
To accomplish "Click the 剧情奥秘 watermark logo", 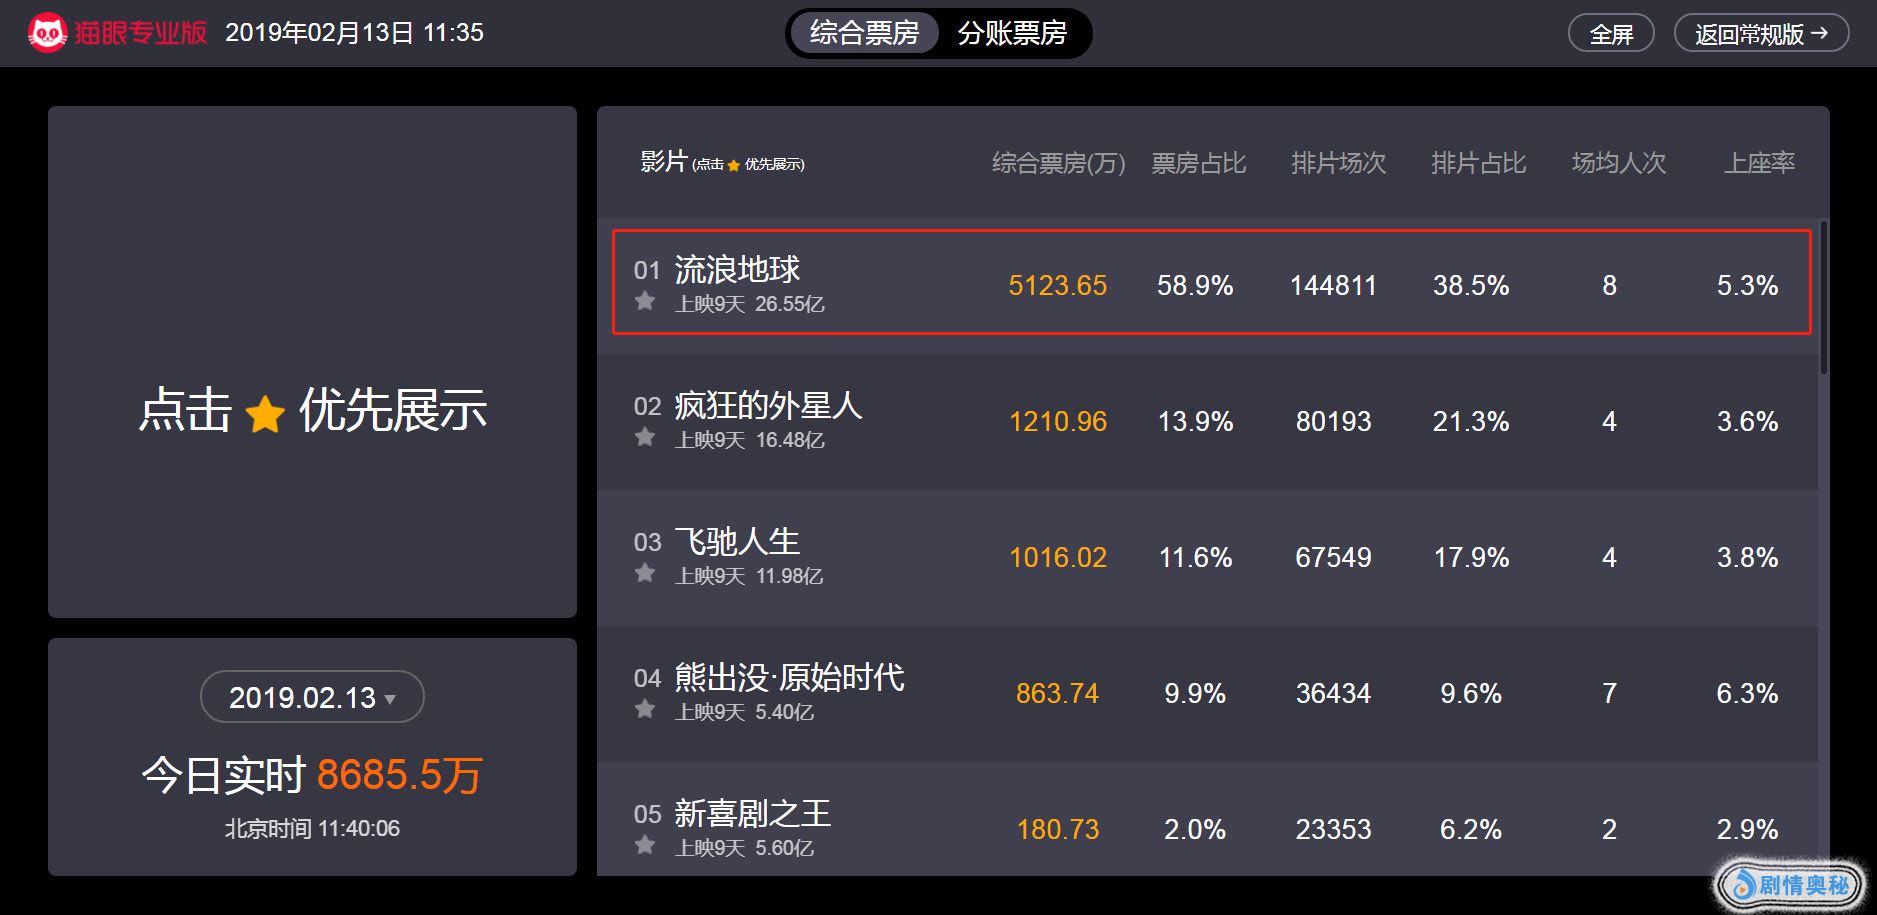I will point(1790,884).
